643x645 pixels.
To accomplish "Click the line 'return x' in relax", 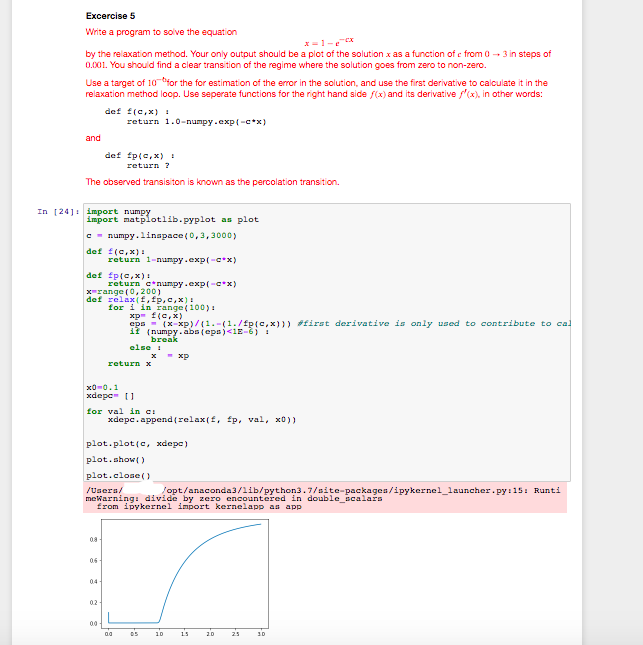I will pos(129,364).
